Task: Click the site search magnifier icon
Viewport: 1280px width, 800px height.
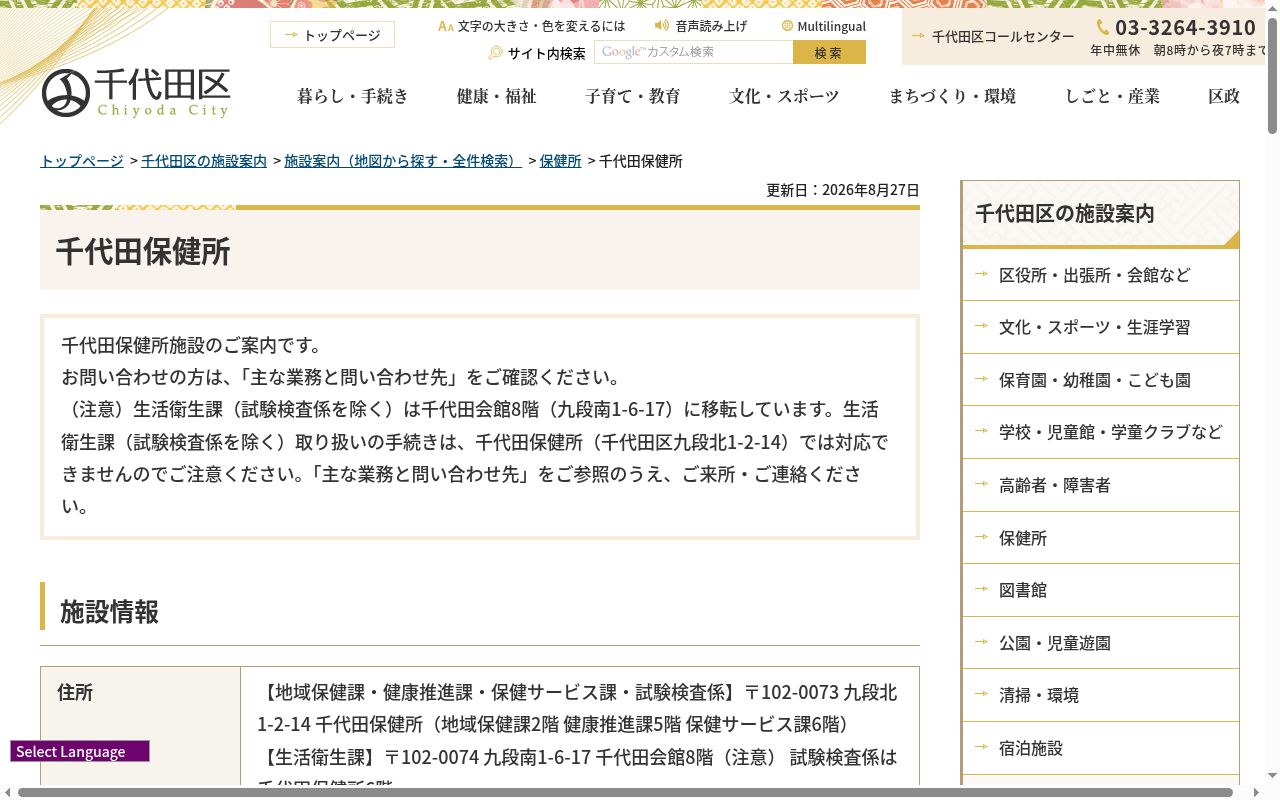Action: click(495, 53)
